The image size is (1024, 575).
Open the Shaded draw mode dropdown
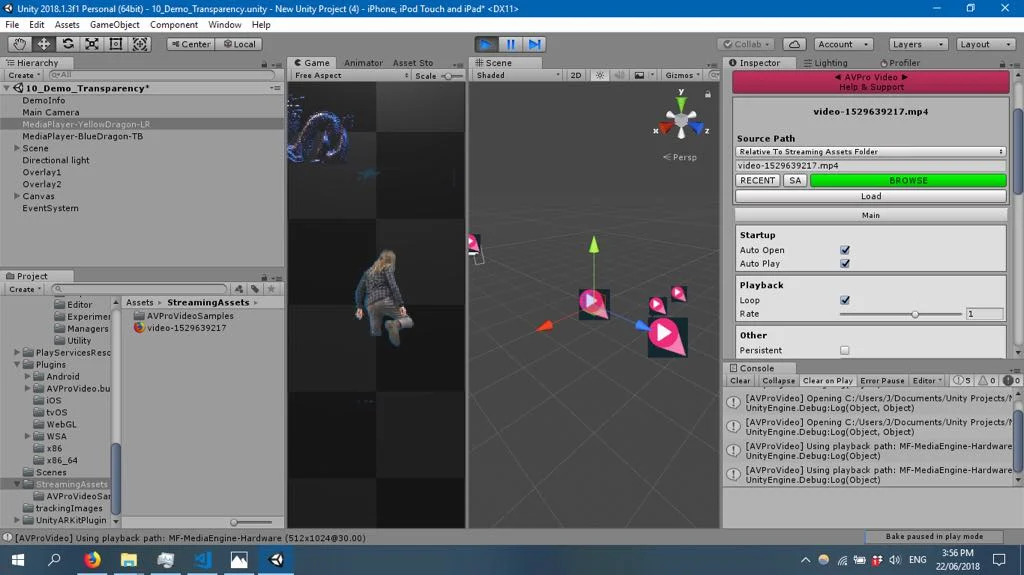click(x=518, y=75)
